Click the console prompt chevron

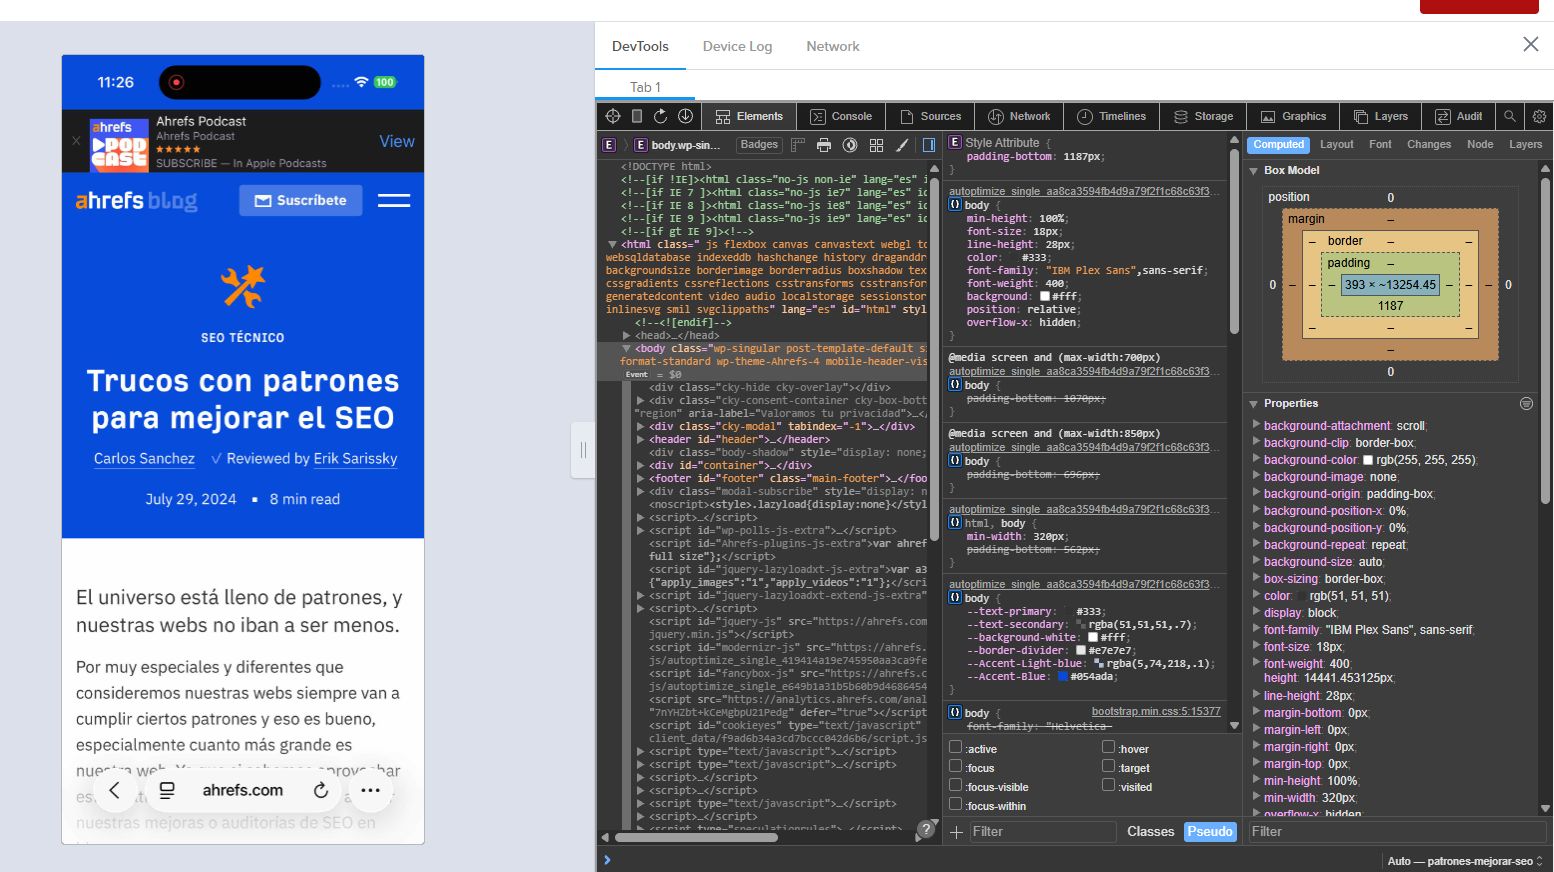(x=607, y=859)
